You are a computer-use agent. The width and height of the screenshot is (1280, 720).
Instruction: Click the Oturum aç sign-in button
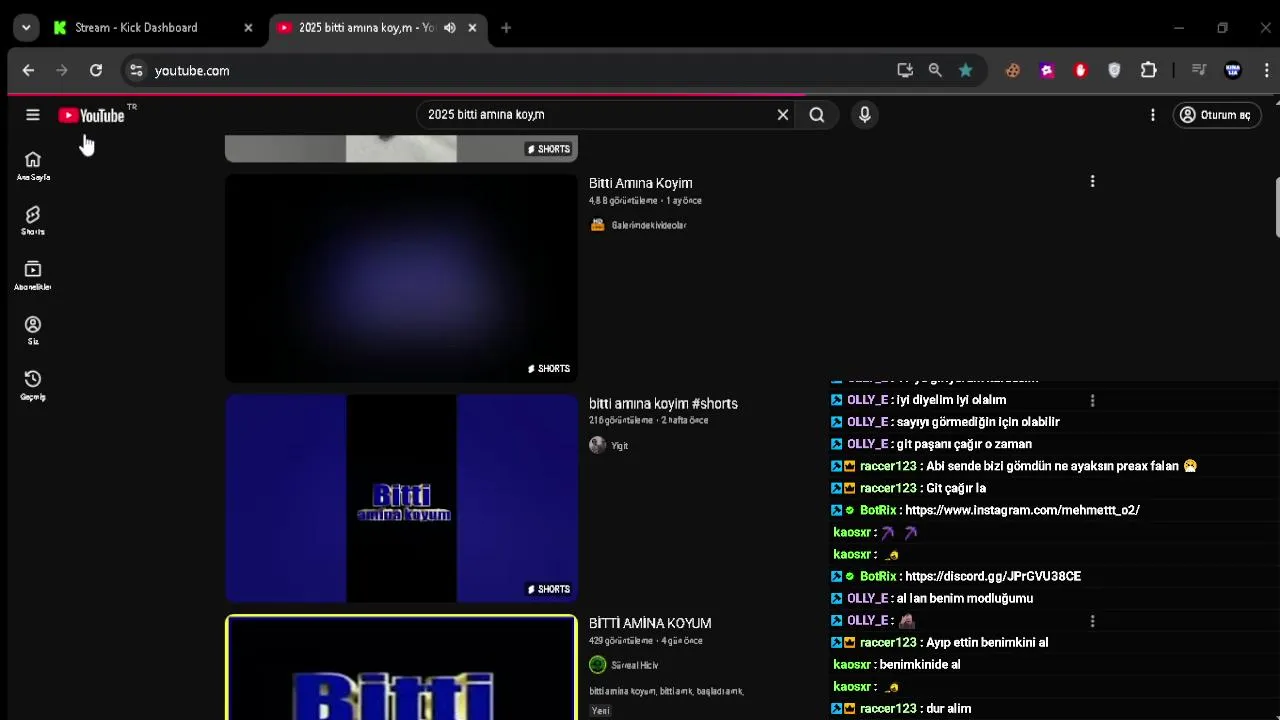pos(1216,115)
